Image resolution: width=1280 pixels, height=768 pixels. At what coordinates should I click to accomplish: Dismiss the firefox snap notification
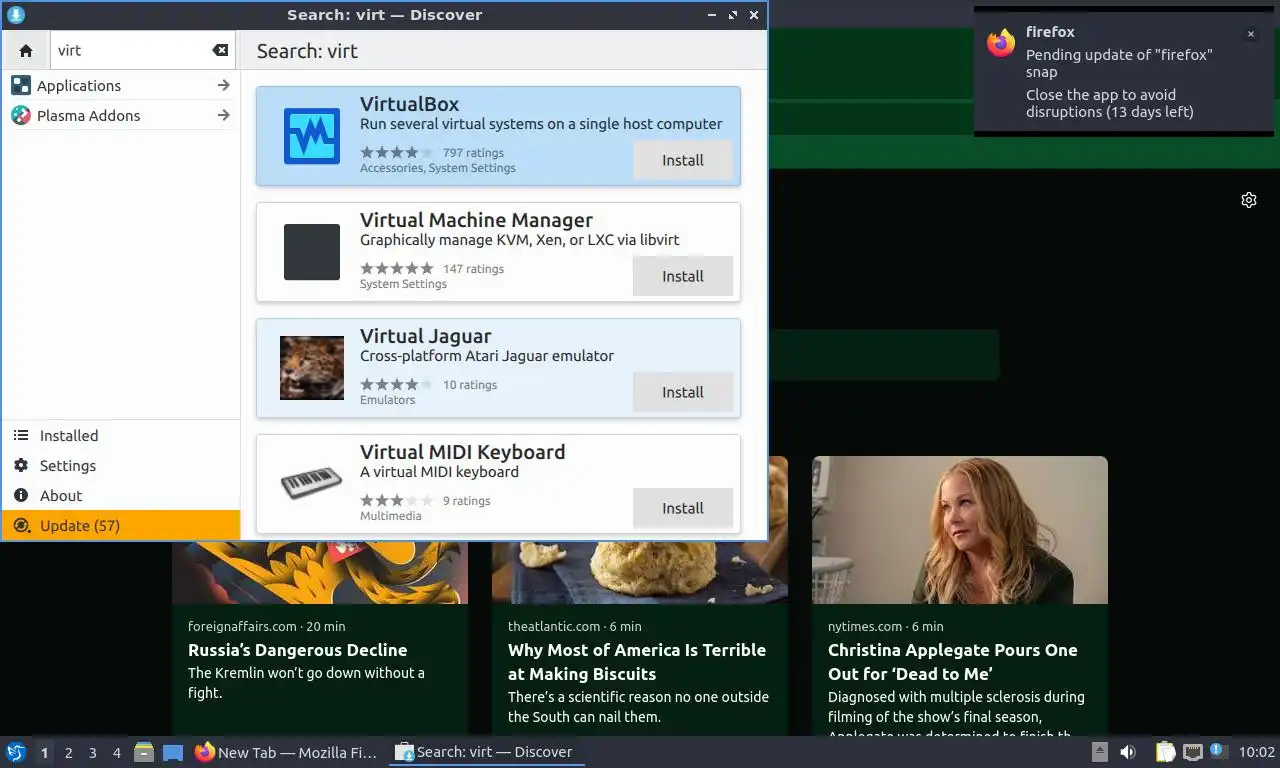(1250, 34)
